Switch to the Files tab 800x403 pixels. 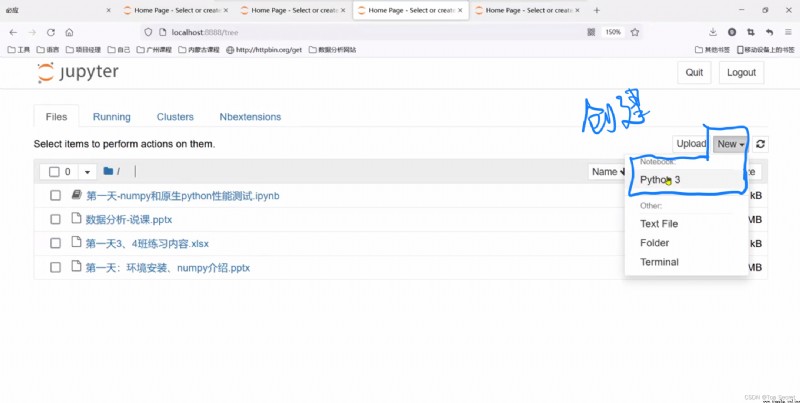56,117
